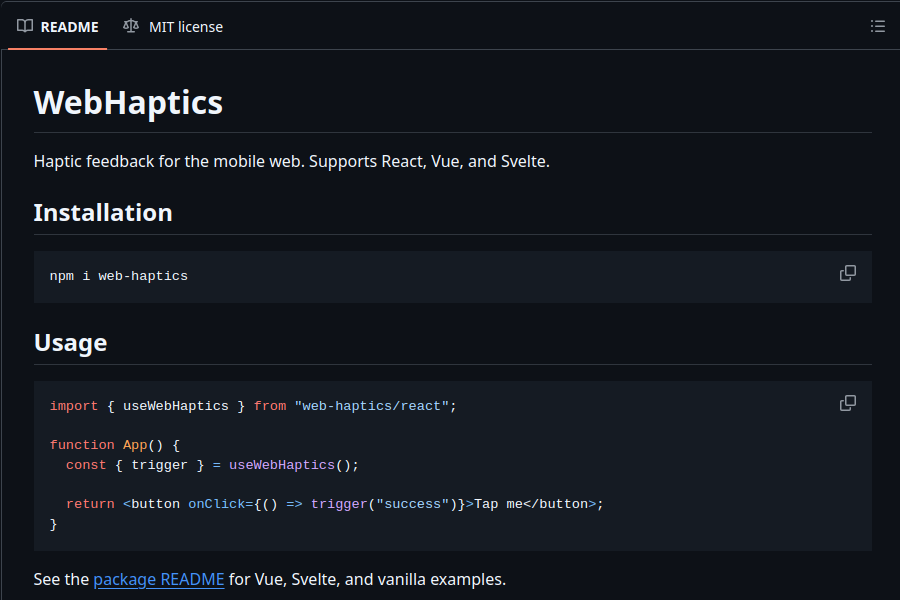Copy the npm install command

[x=848, y=273]
